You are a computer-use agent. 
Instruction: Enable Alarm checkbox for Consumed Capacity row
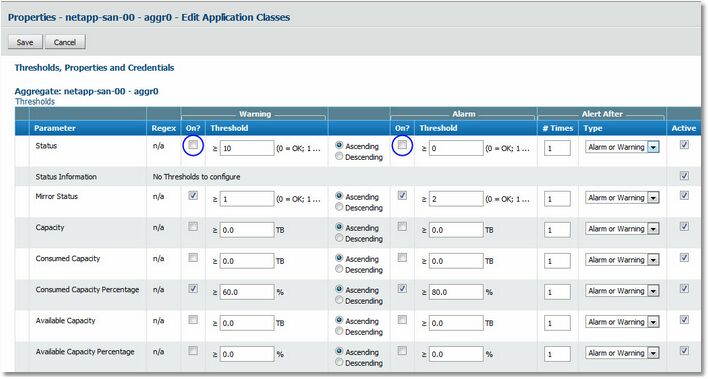click(x=402, y=257)
